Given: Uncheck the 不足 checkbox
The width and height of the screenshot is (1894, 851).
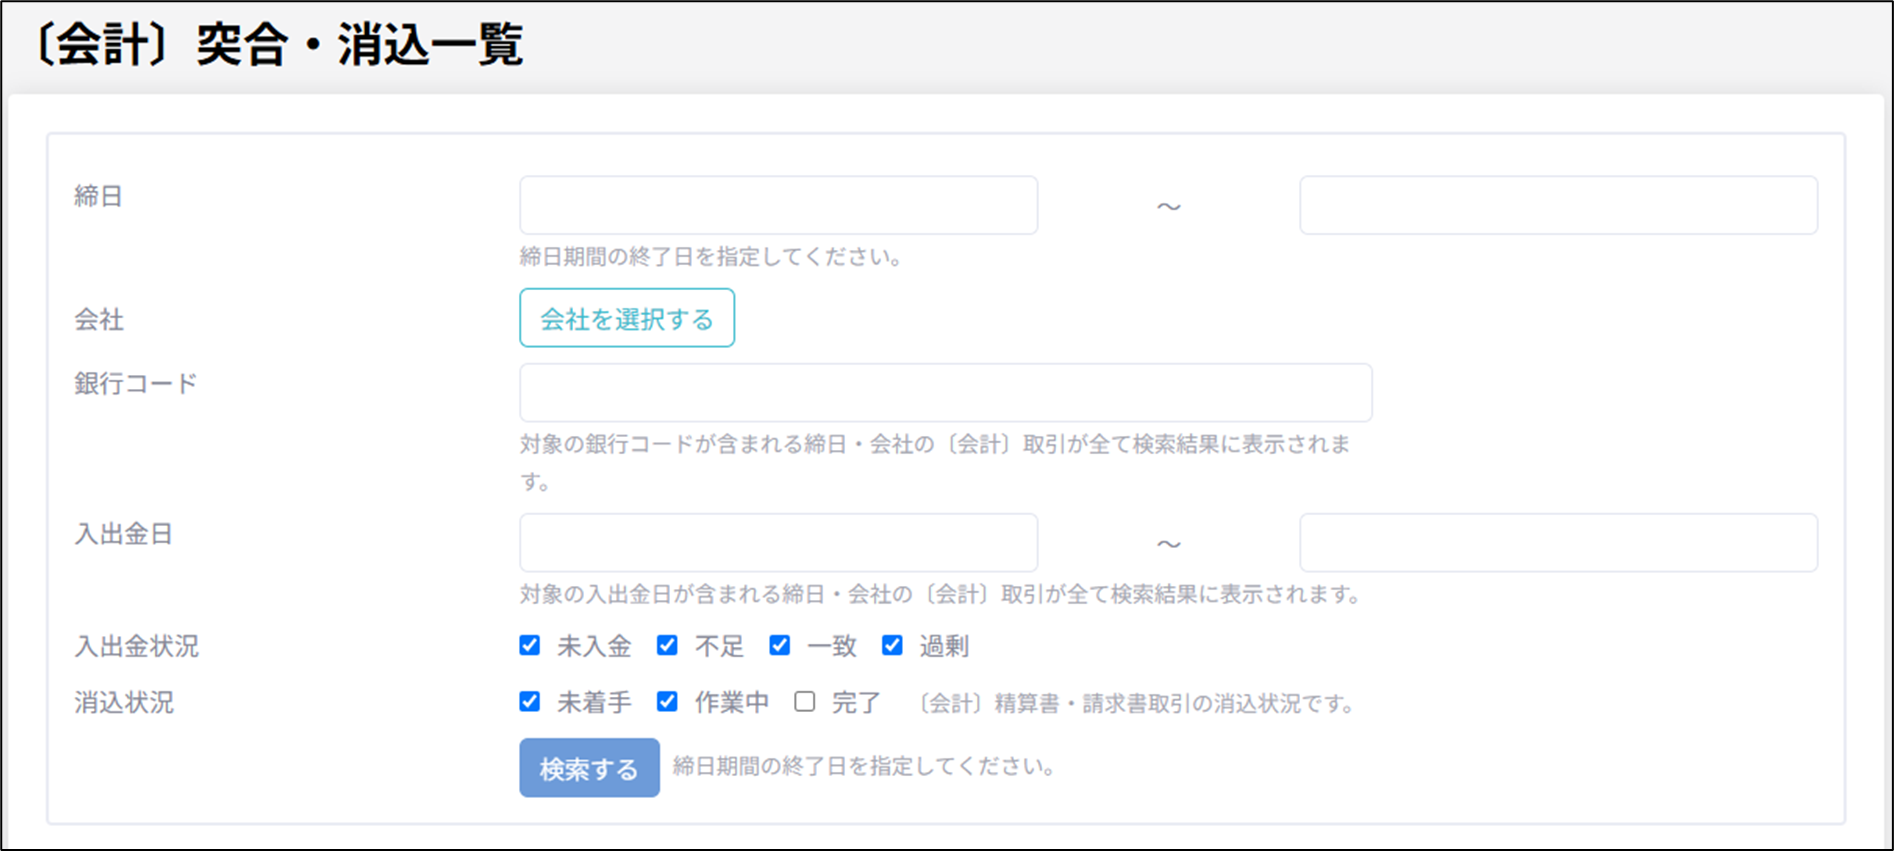Looking at the screenshot, I should tap(667, 646).
